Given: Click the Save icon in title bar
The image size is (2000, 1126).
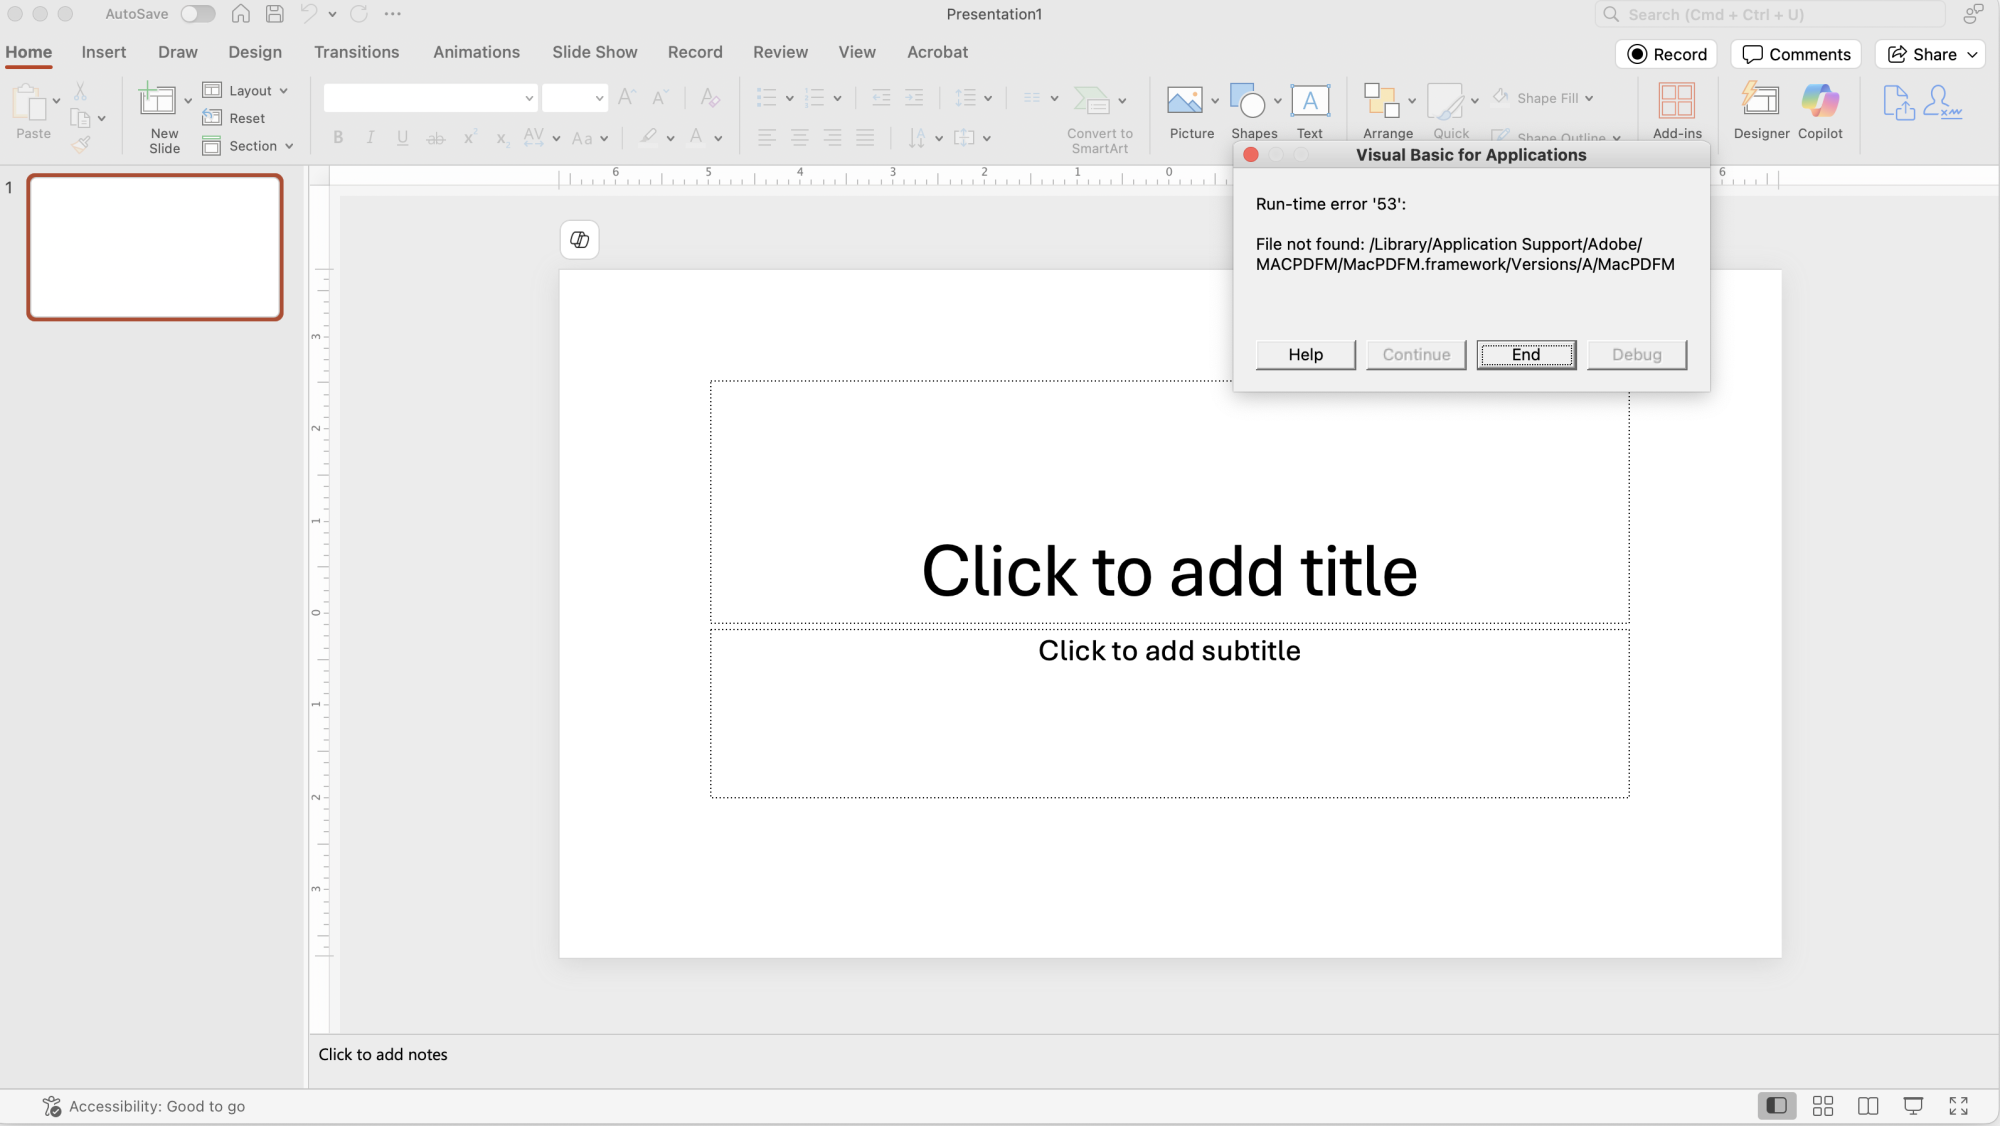Looking at the screenshot, I should 274,14.
